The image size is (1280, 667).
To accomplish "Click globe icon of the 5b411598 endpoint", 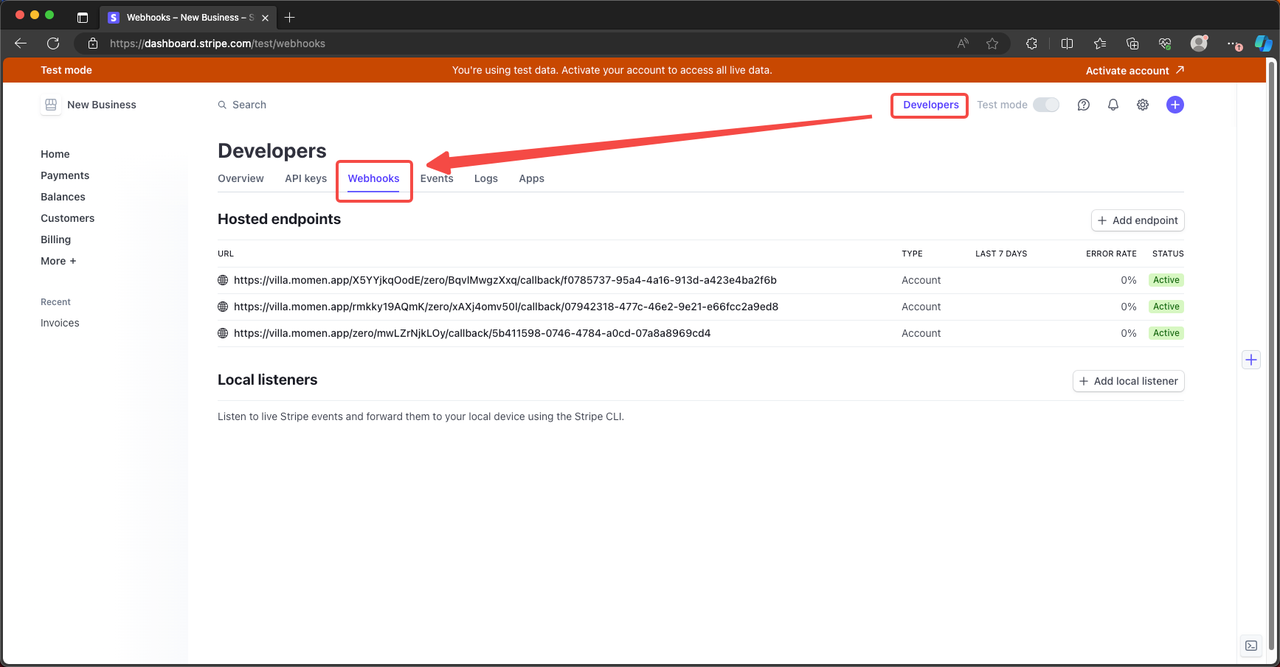I will tap(223, 333).
